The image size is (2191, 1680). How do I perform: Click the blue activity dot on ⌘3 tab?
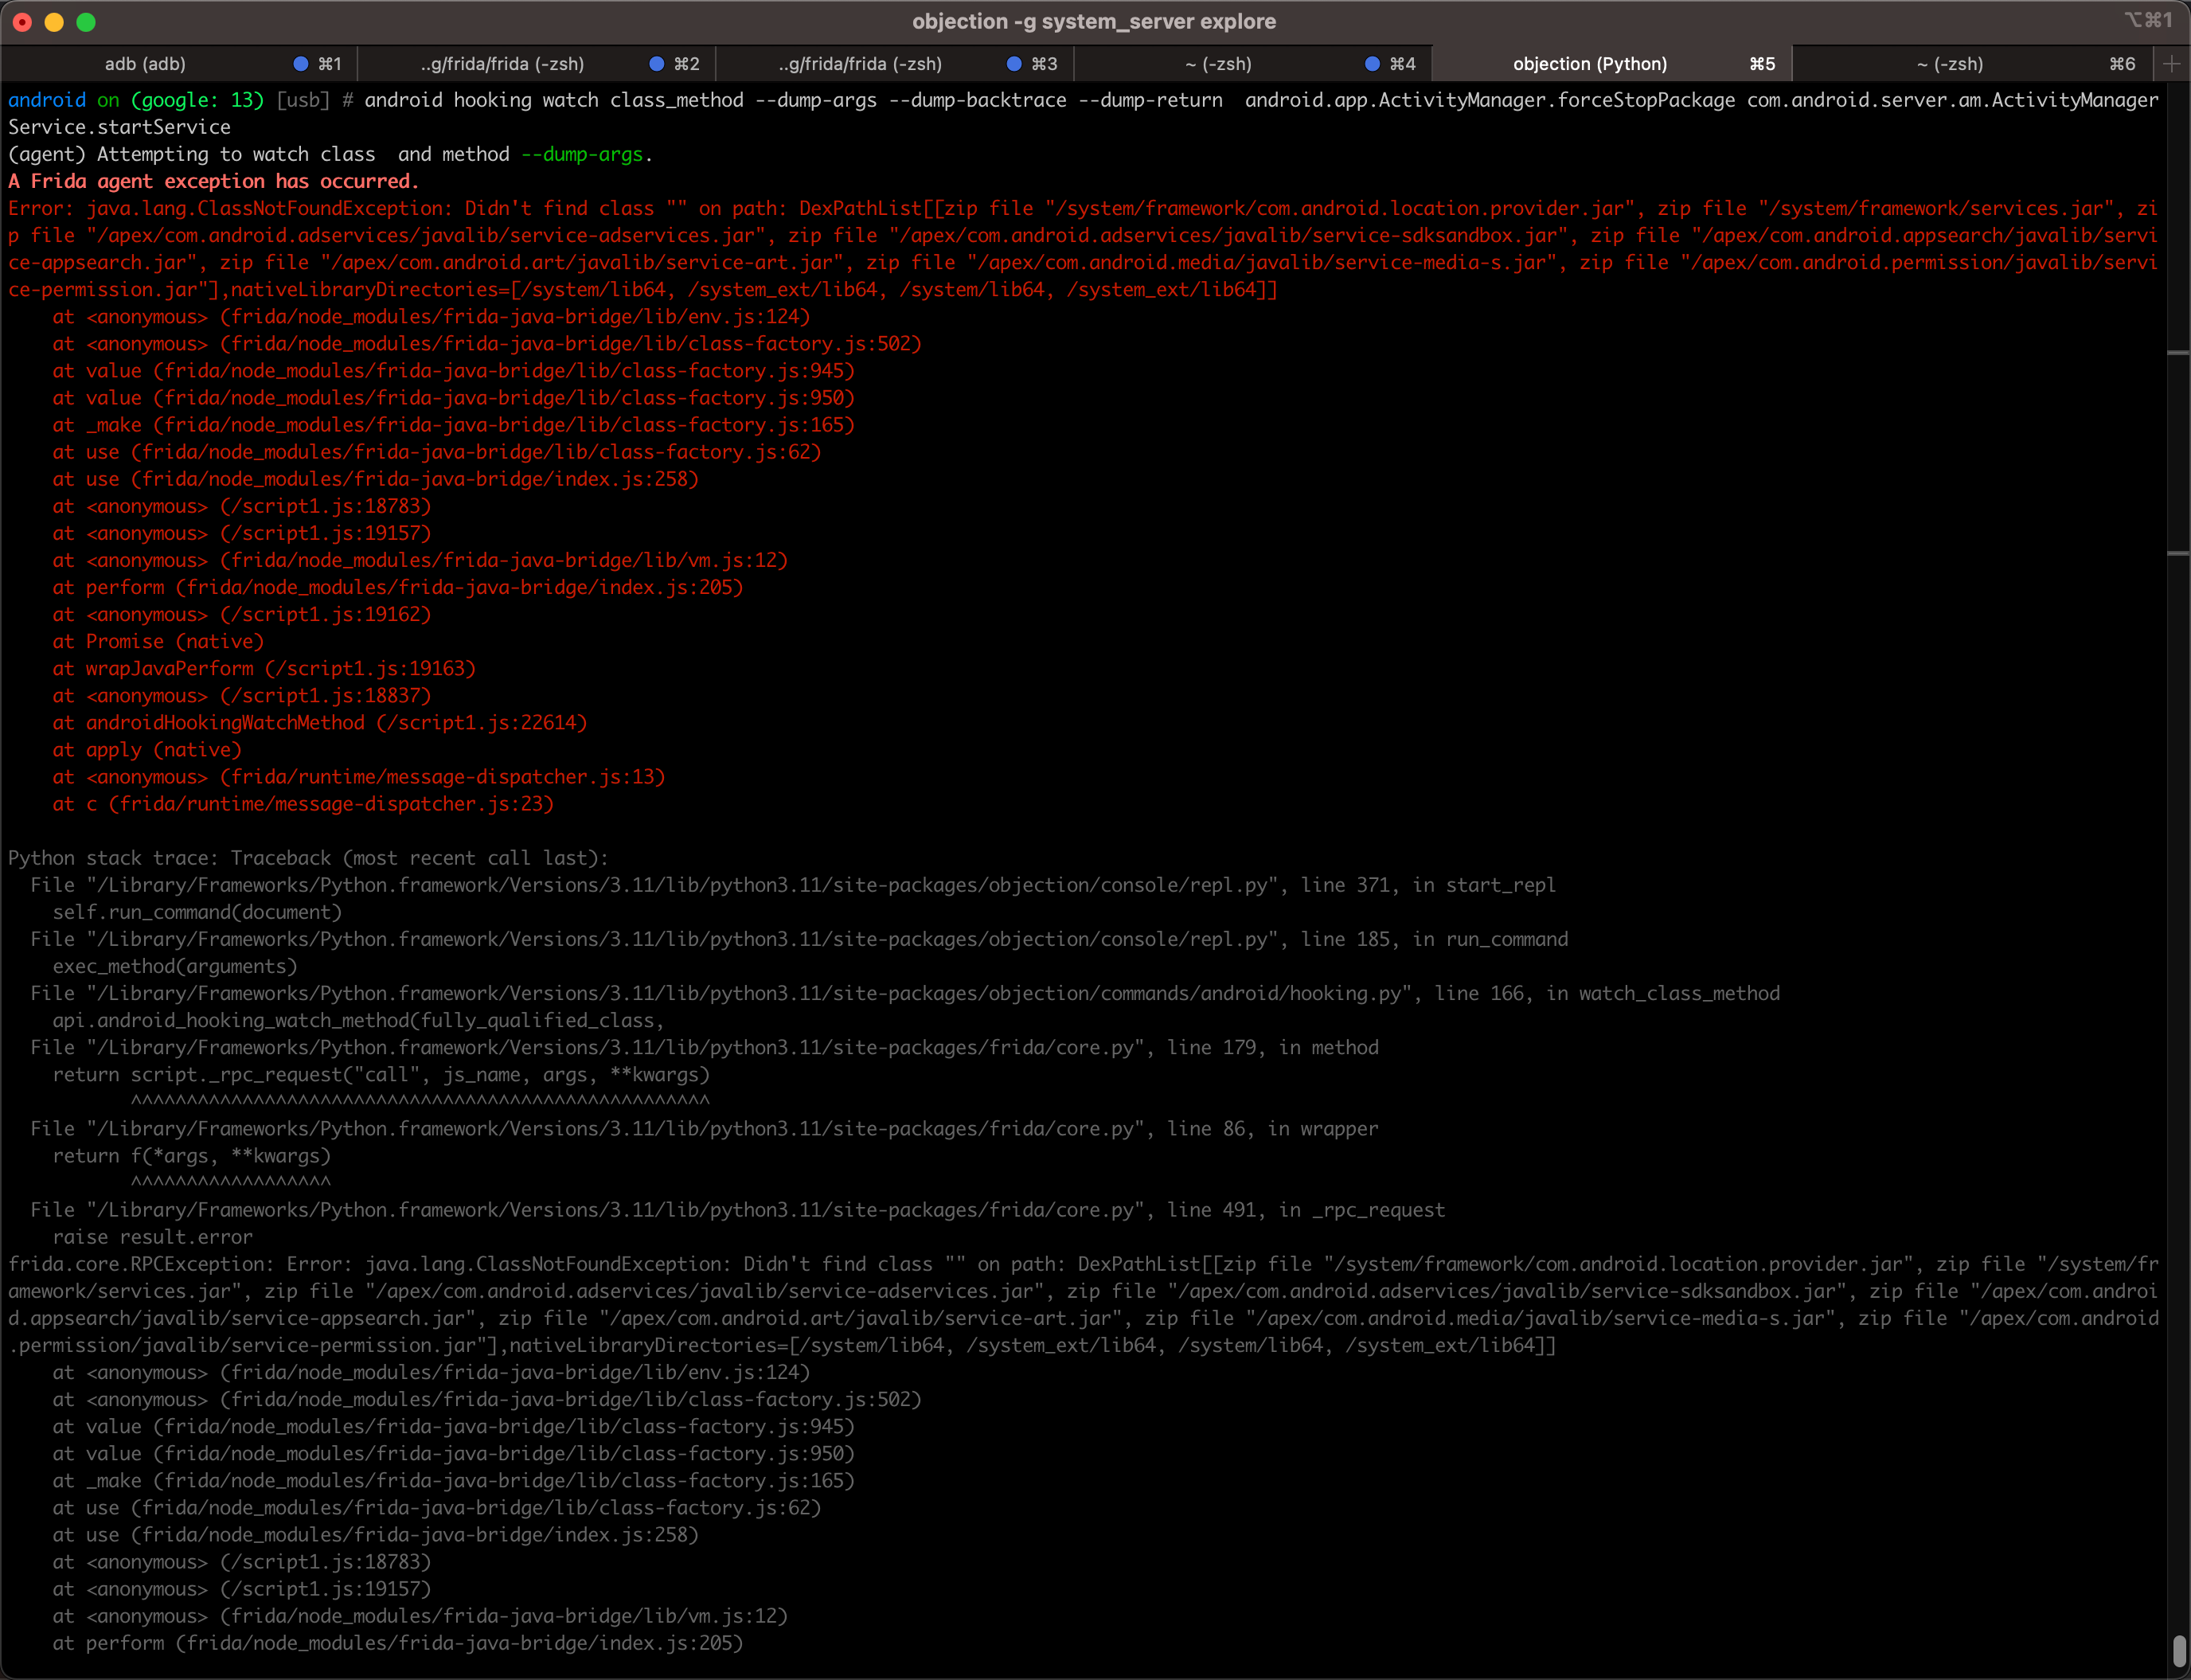(x=1014, y=64)
